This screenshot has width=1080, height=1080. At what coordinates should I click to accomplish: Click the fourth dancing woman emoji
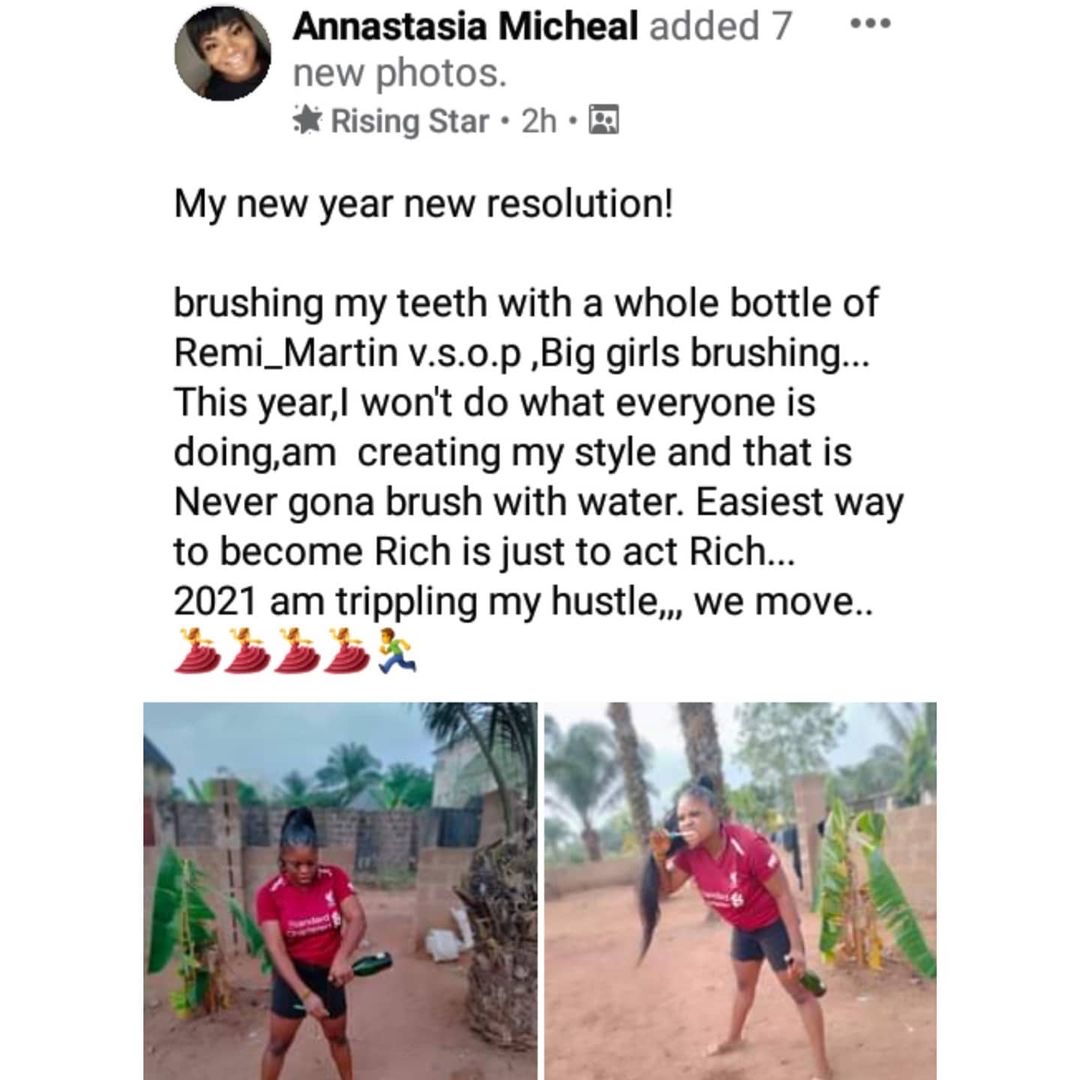(x=346, y=650)
